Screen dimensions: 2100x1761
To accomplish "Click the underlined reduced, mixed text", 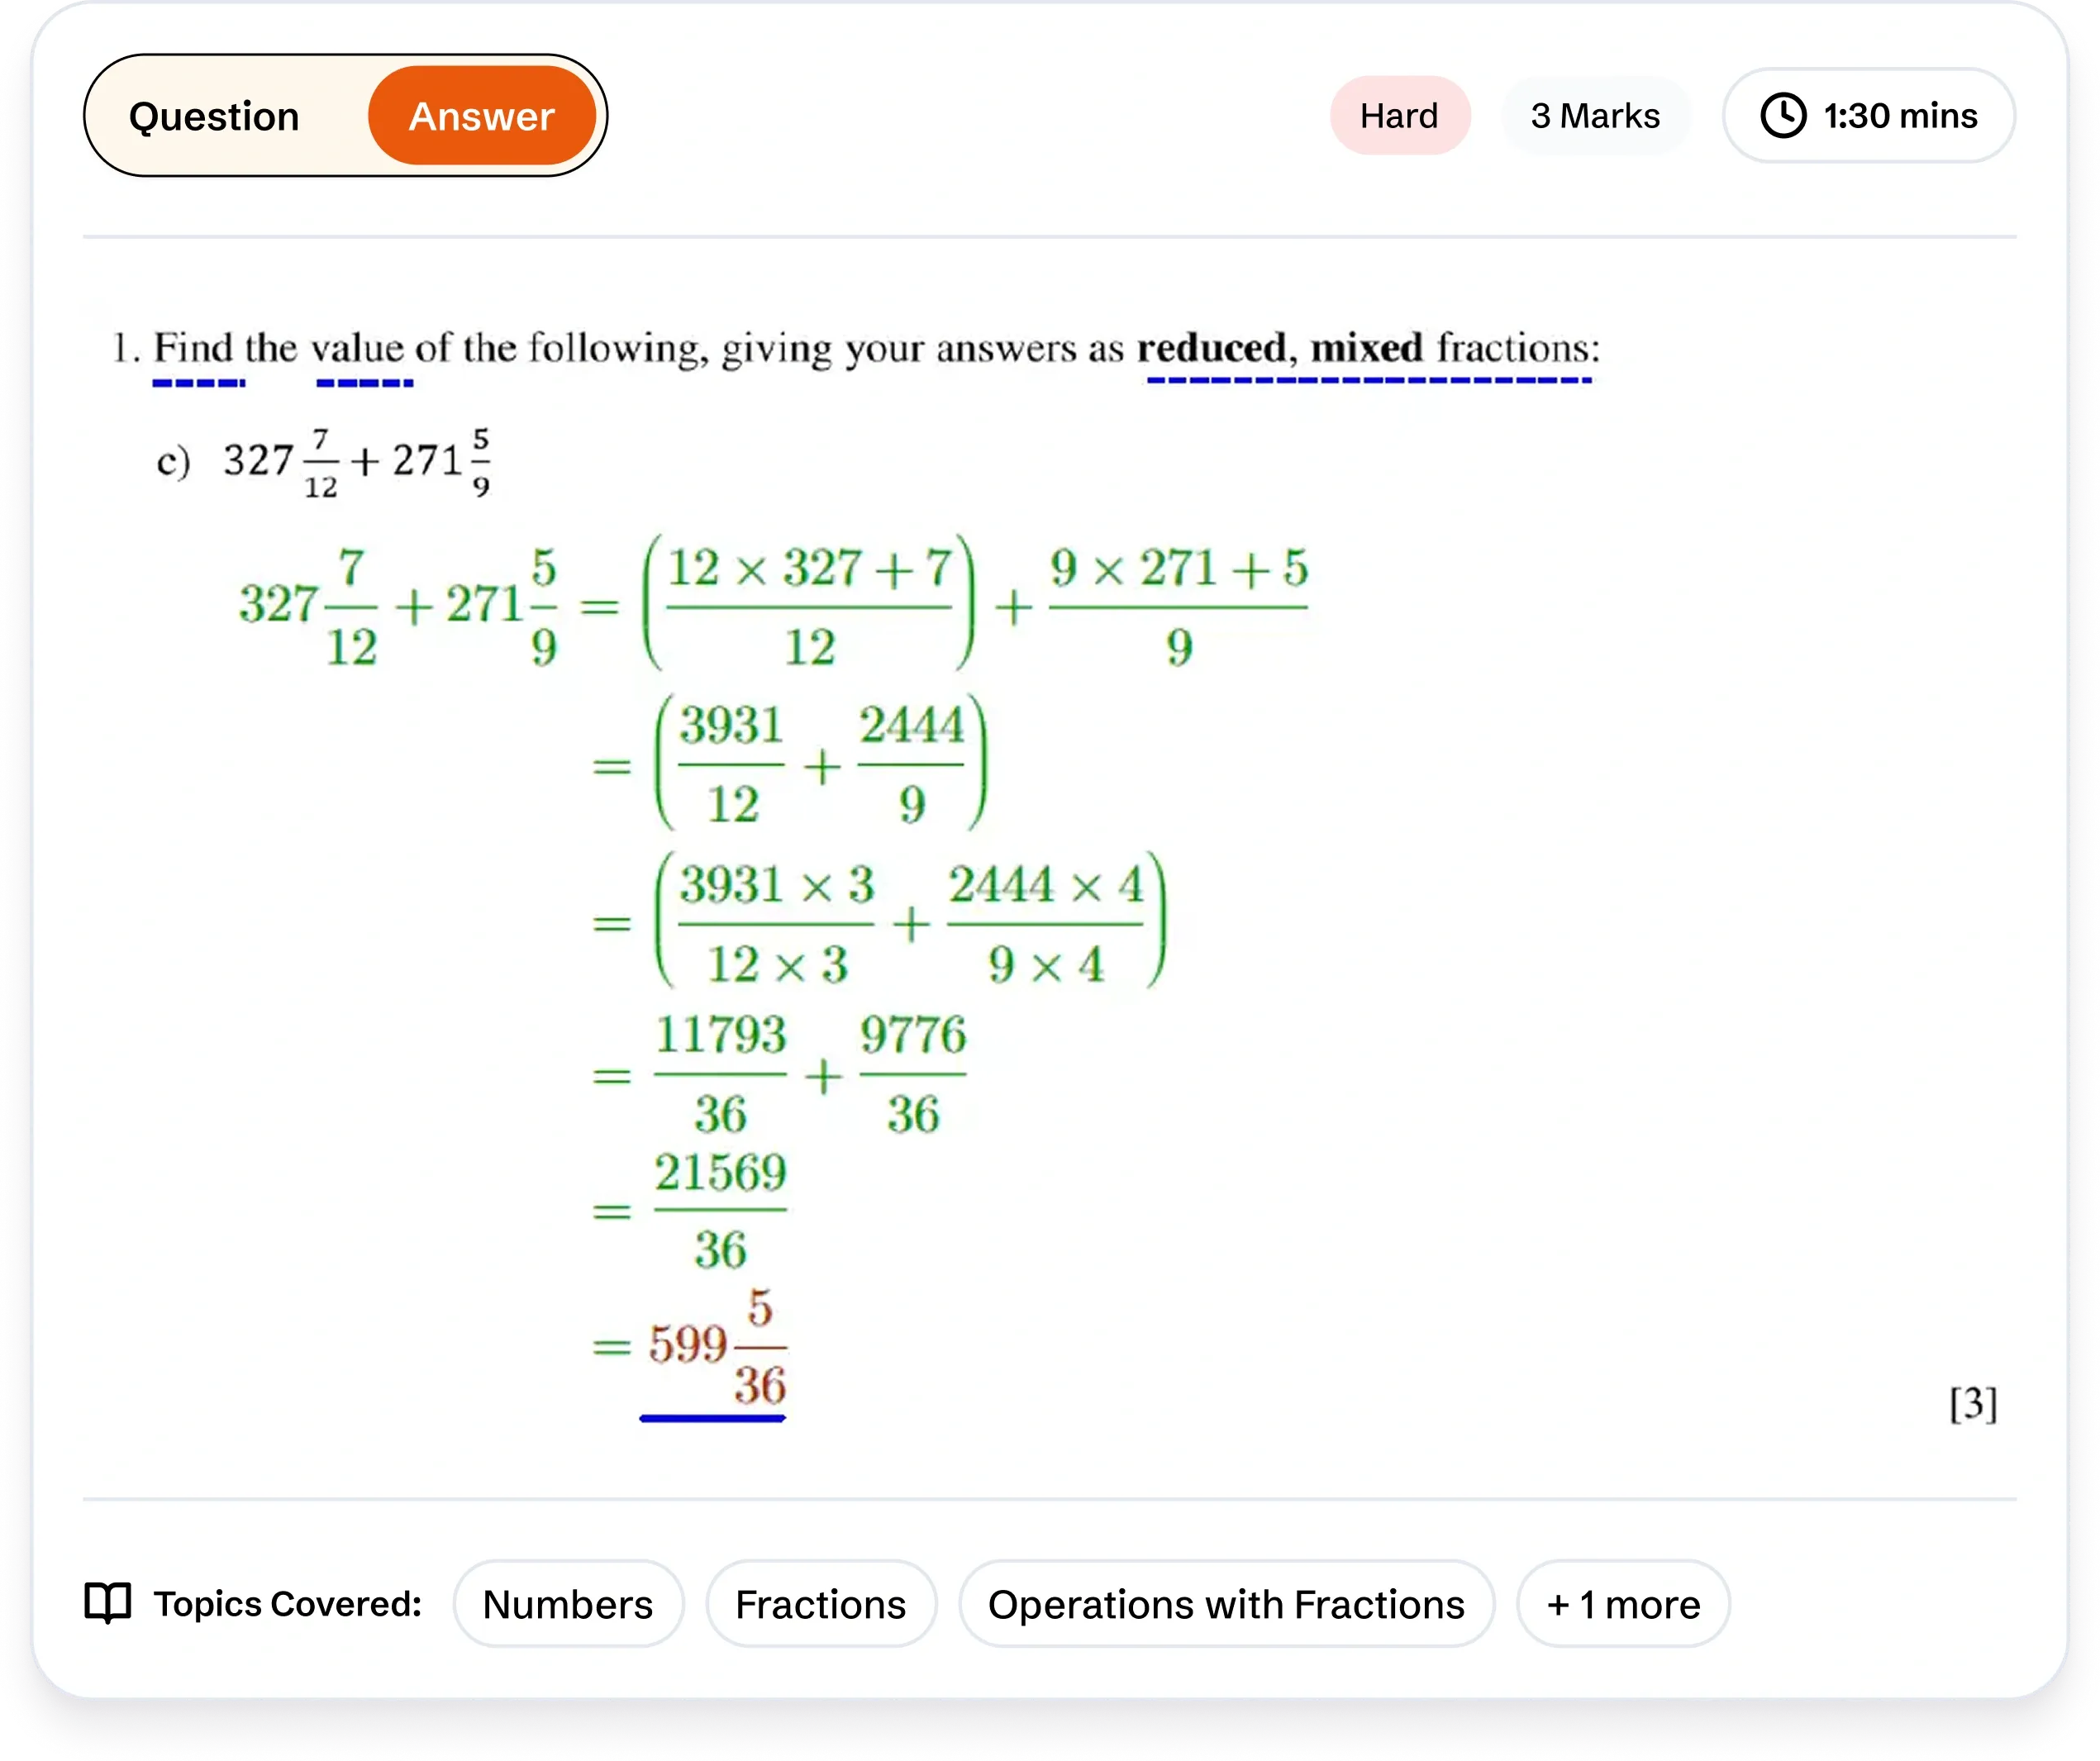I will (x=1280, y=349).
